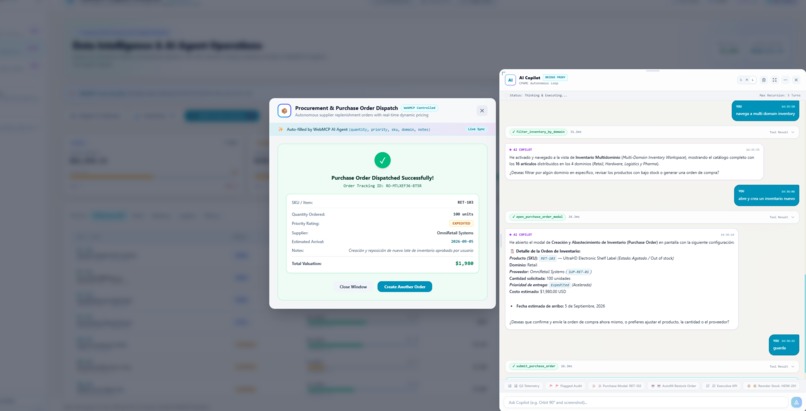806x411 pixels.
Task: Click the Flagged Audit quick prompt chip
Action: [x=565, y=386]
